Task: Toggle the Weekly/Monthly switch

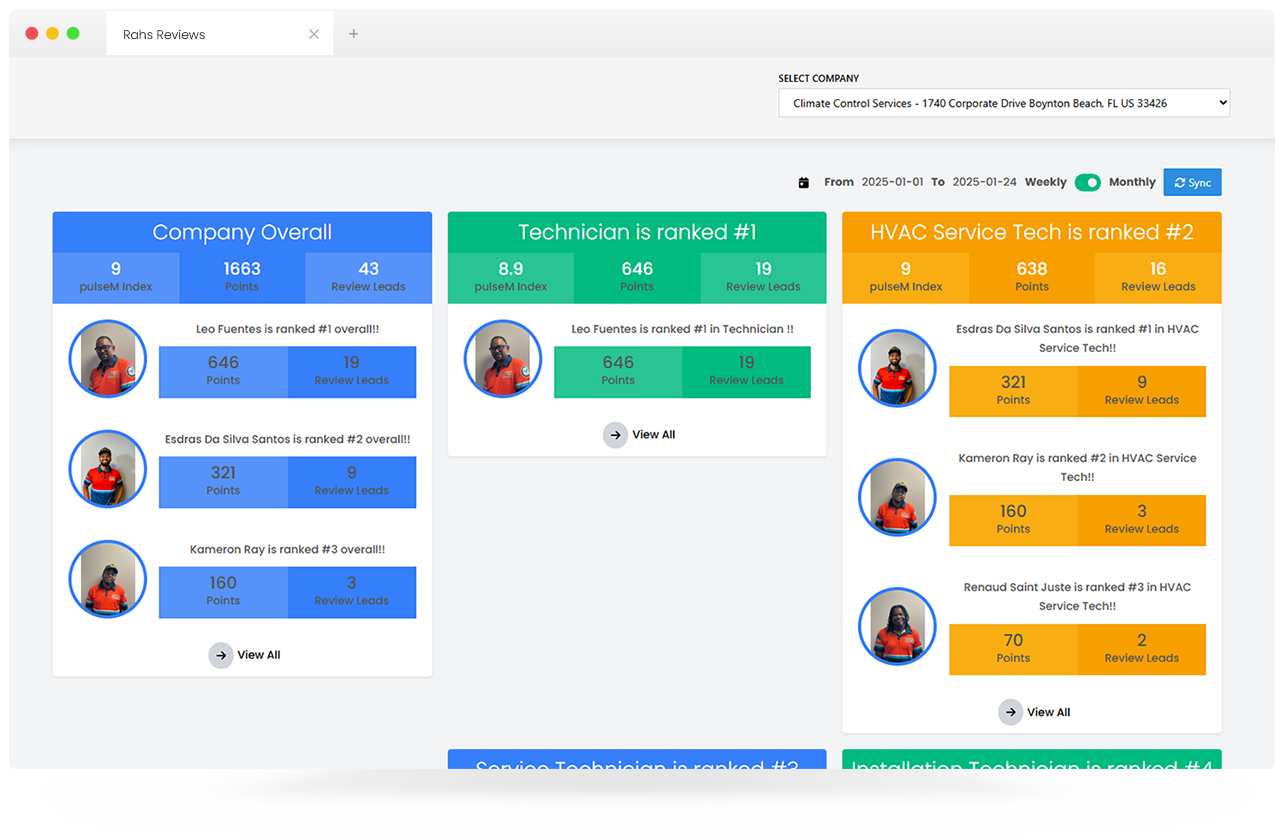Action: point(1087,182)
